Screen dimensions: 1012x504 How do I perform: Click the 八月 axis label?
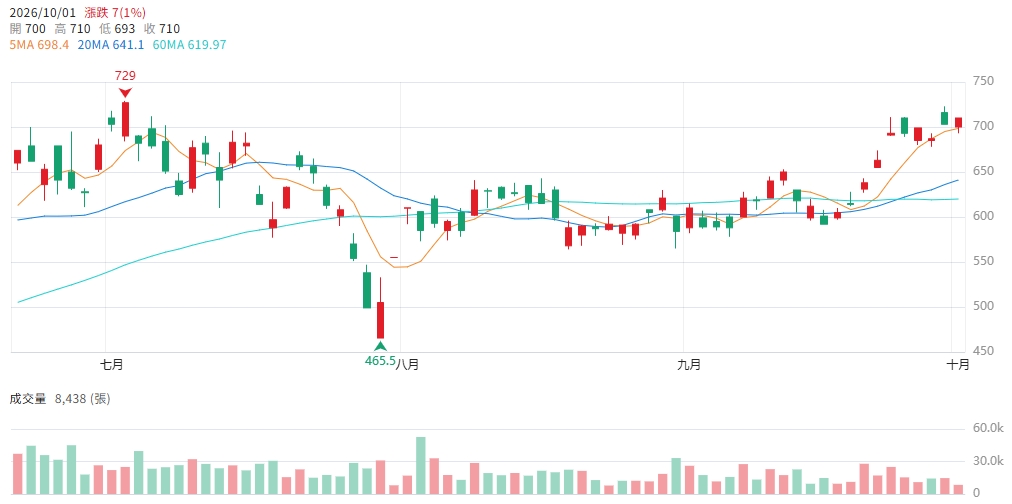click(406, 364)
